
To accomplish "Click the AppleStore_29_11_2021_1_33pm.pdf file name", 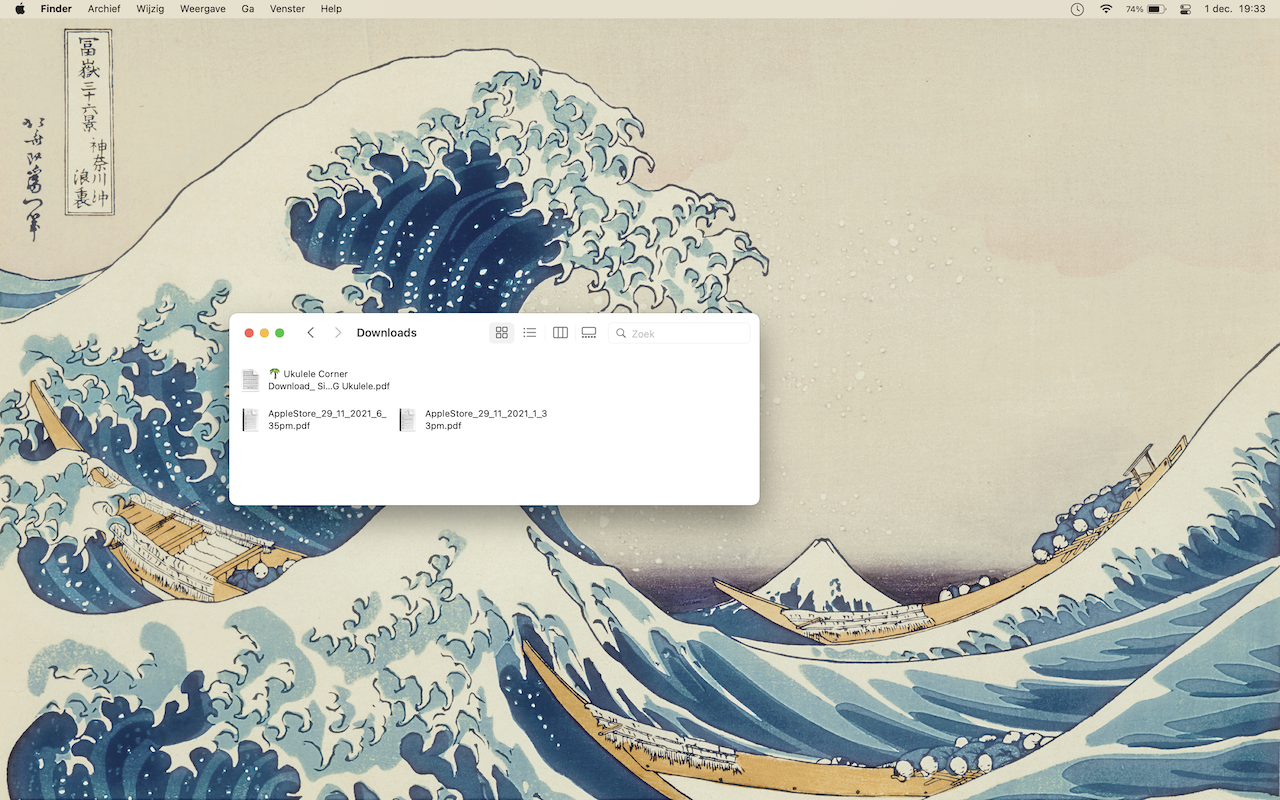I will pyautogui.click(x=486, y=419).
